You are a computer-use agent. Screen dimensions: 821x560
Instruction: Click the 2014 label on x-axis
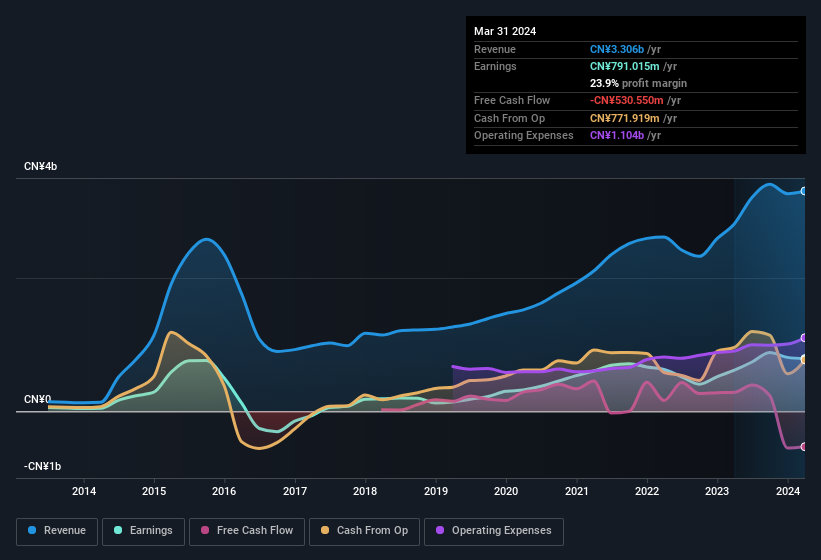pyautogui.click(x=84, y=491)
